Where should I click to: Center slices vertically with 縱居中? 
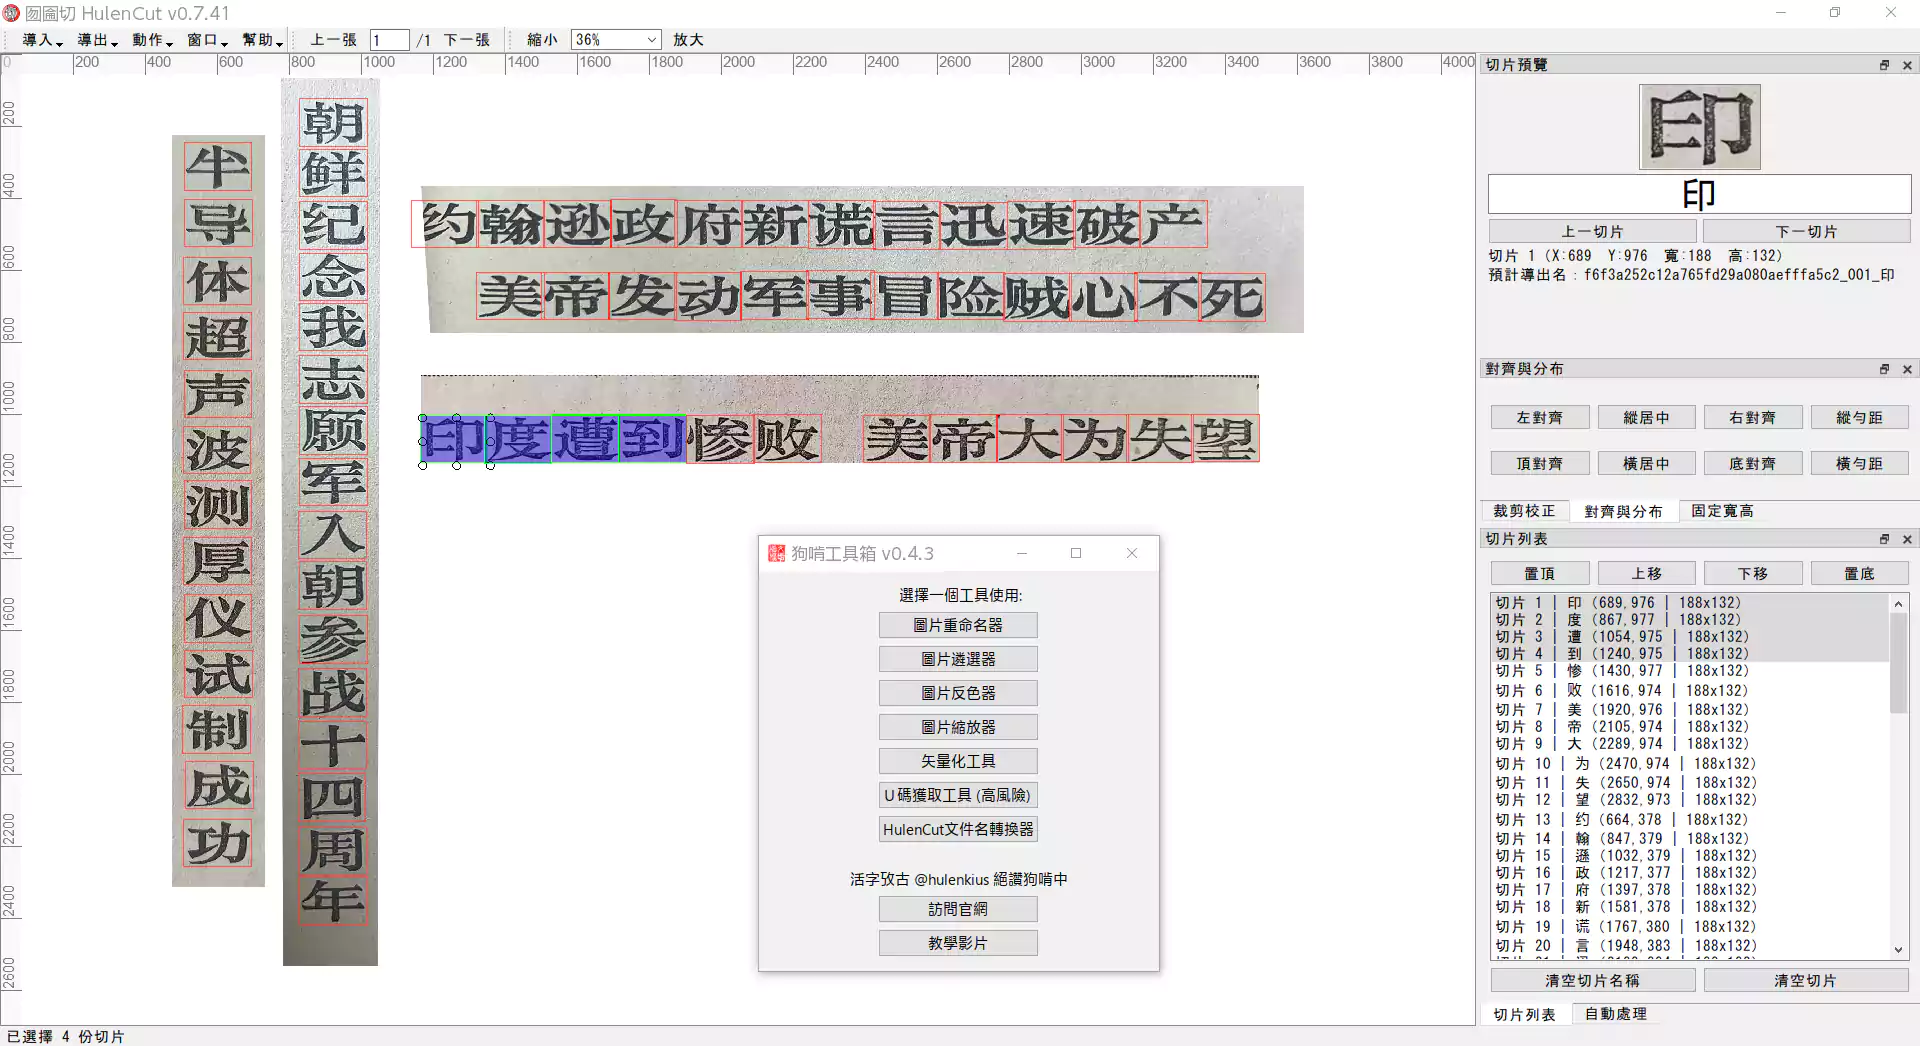pyautogui.click(x=1646, y=418)
